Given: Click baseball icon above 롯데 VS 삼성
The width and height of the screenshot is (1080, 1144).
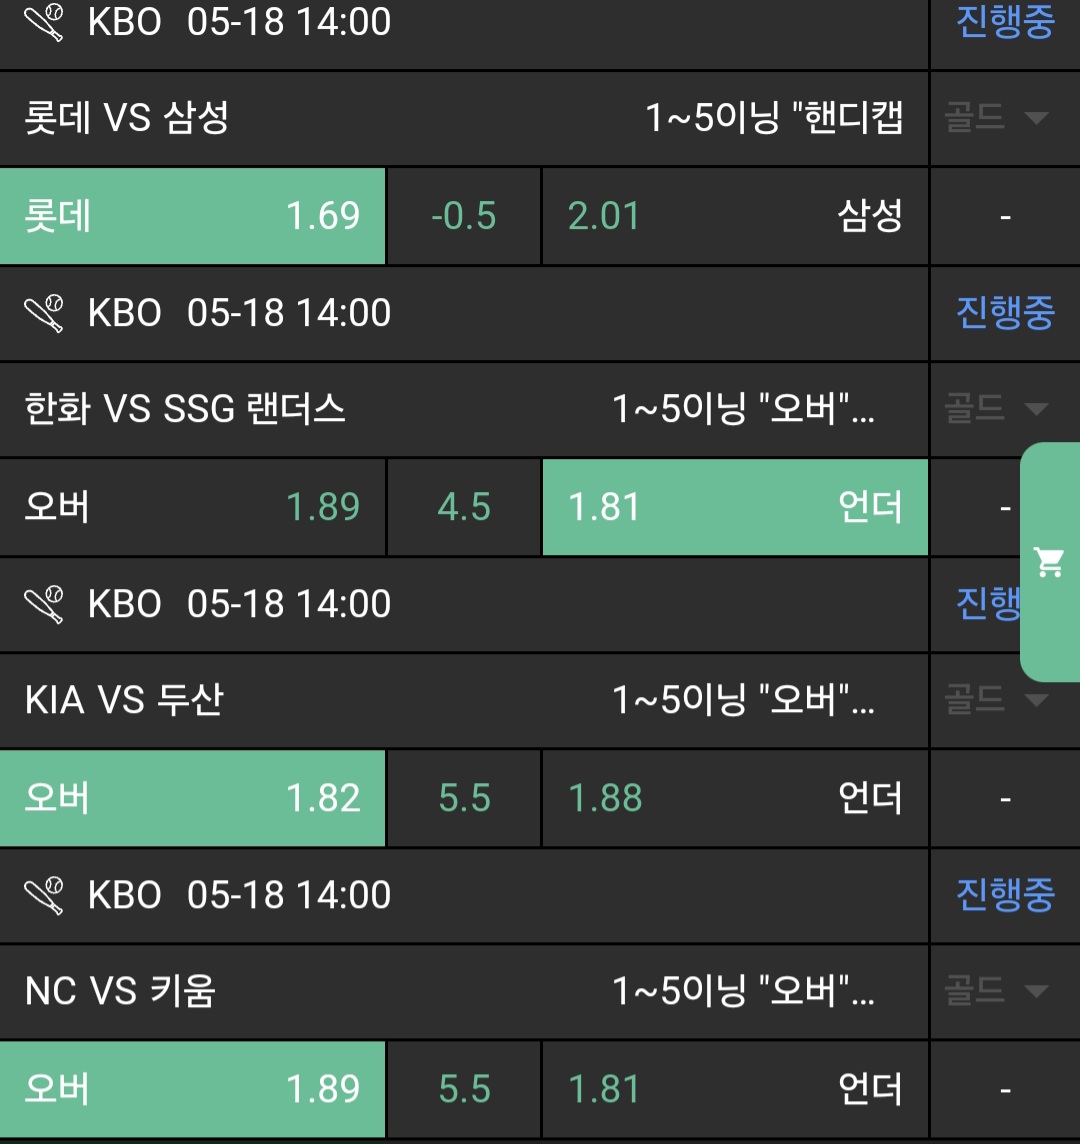Looking at the screenshot, I should [x=44, y=22].
